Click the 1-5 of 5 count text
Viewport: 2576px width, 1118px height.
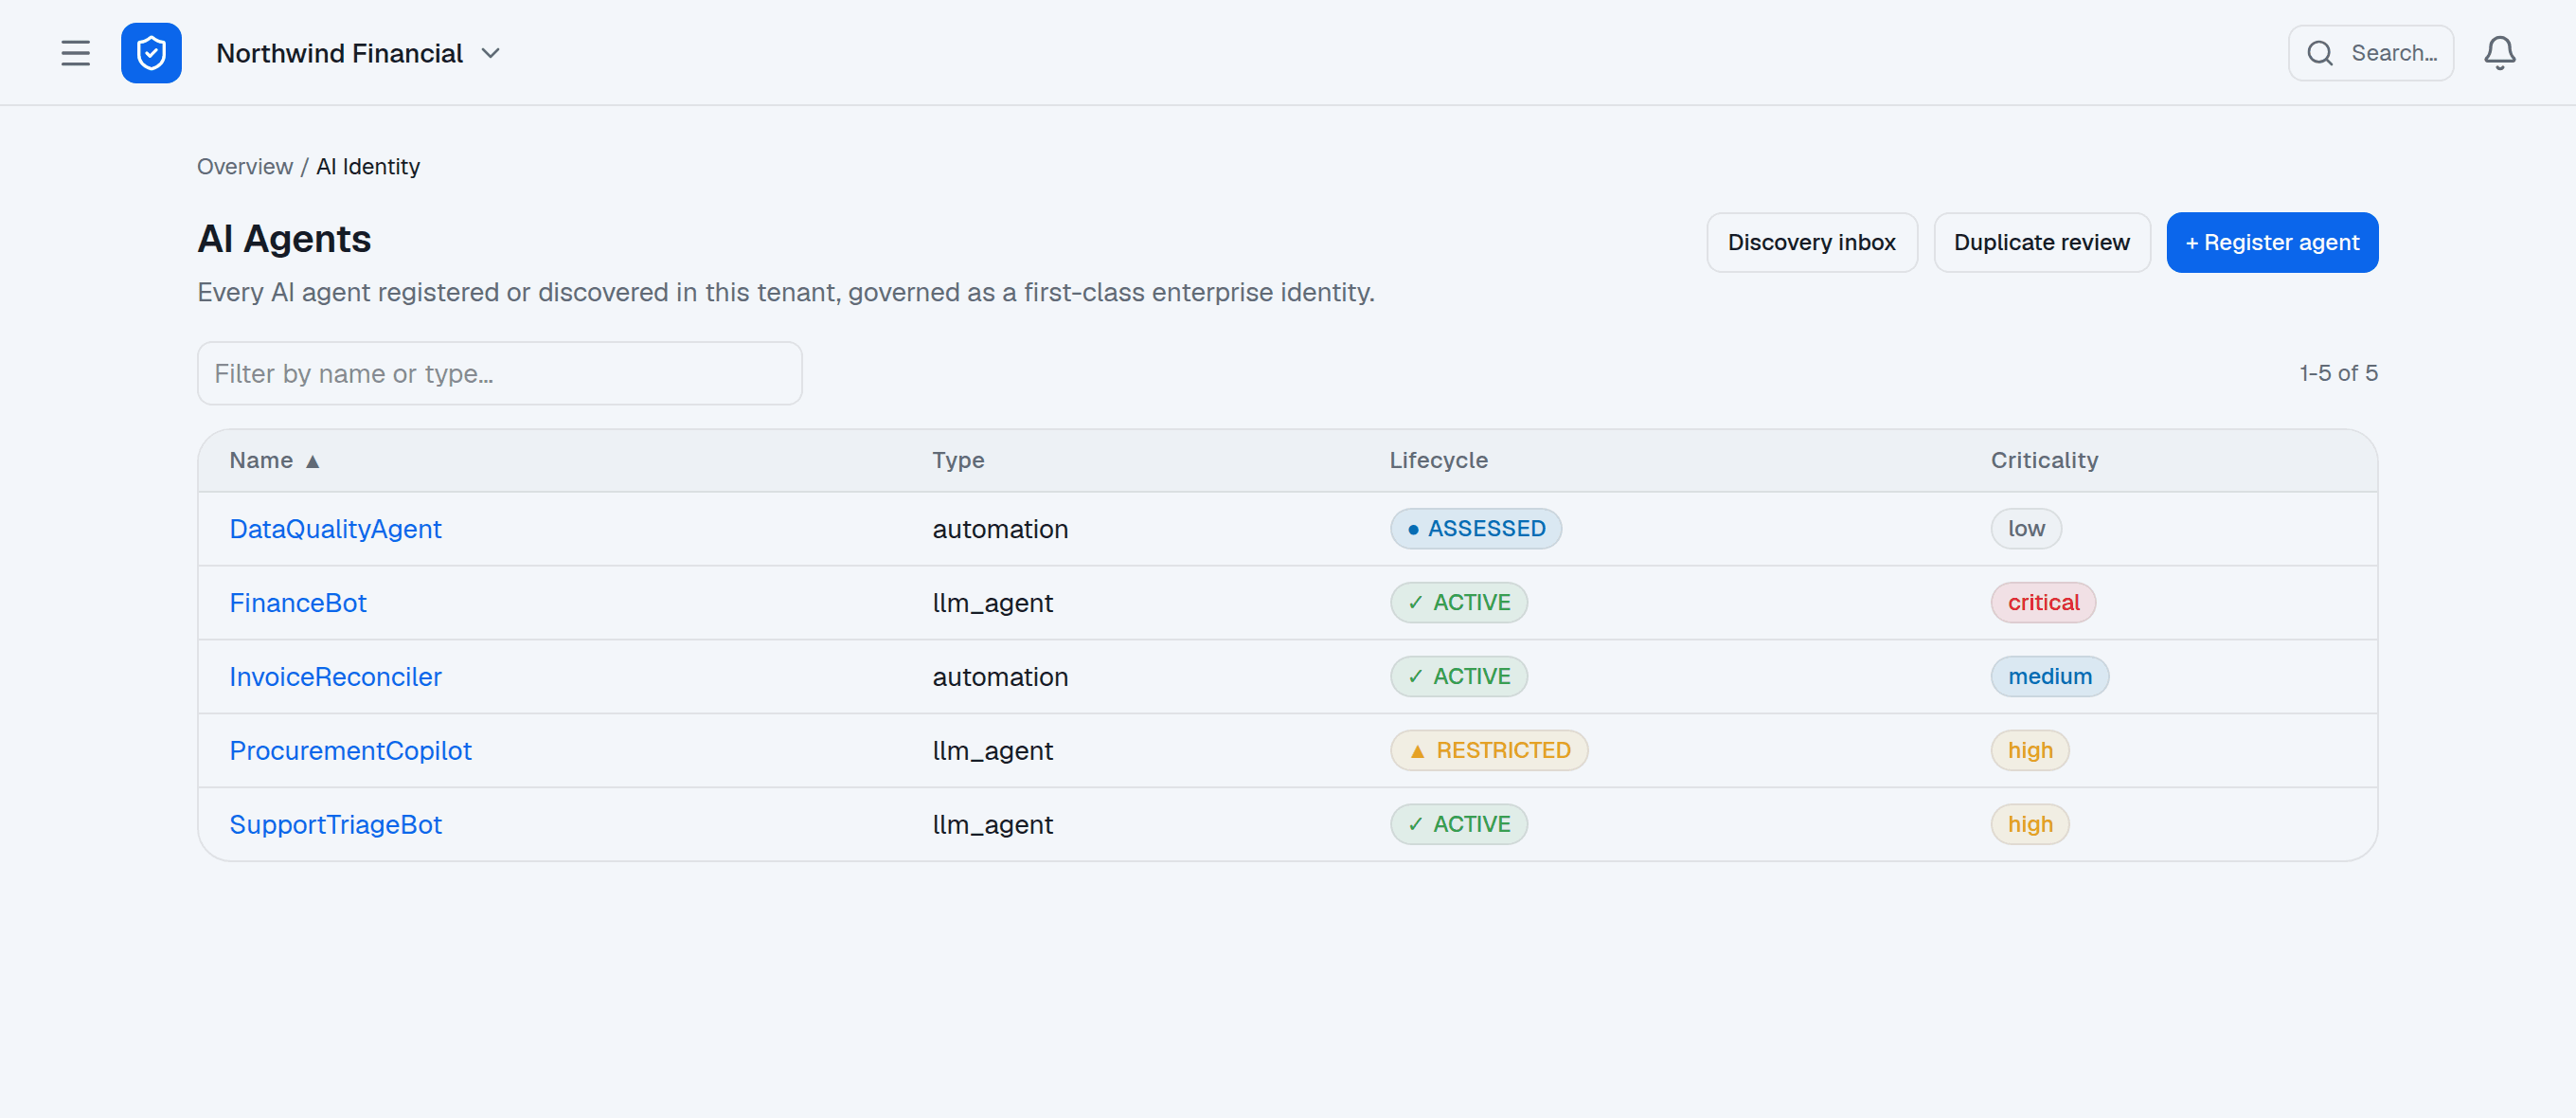2338,373
